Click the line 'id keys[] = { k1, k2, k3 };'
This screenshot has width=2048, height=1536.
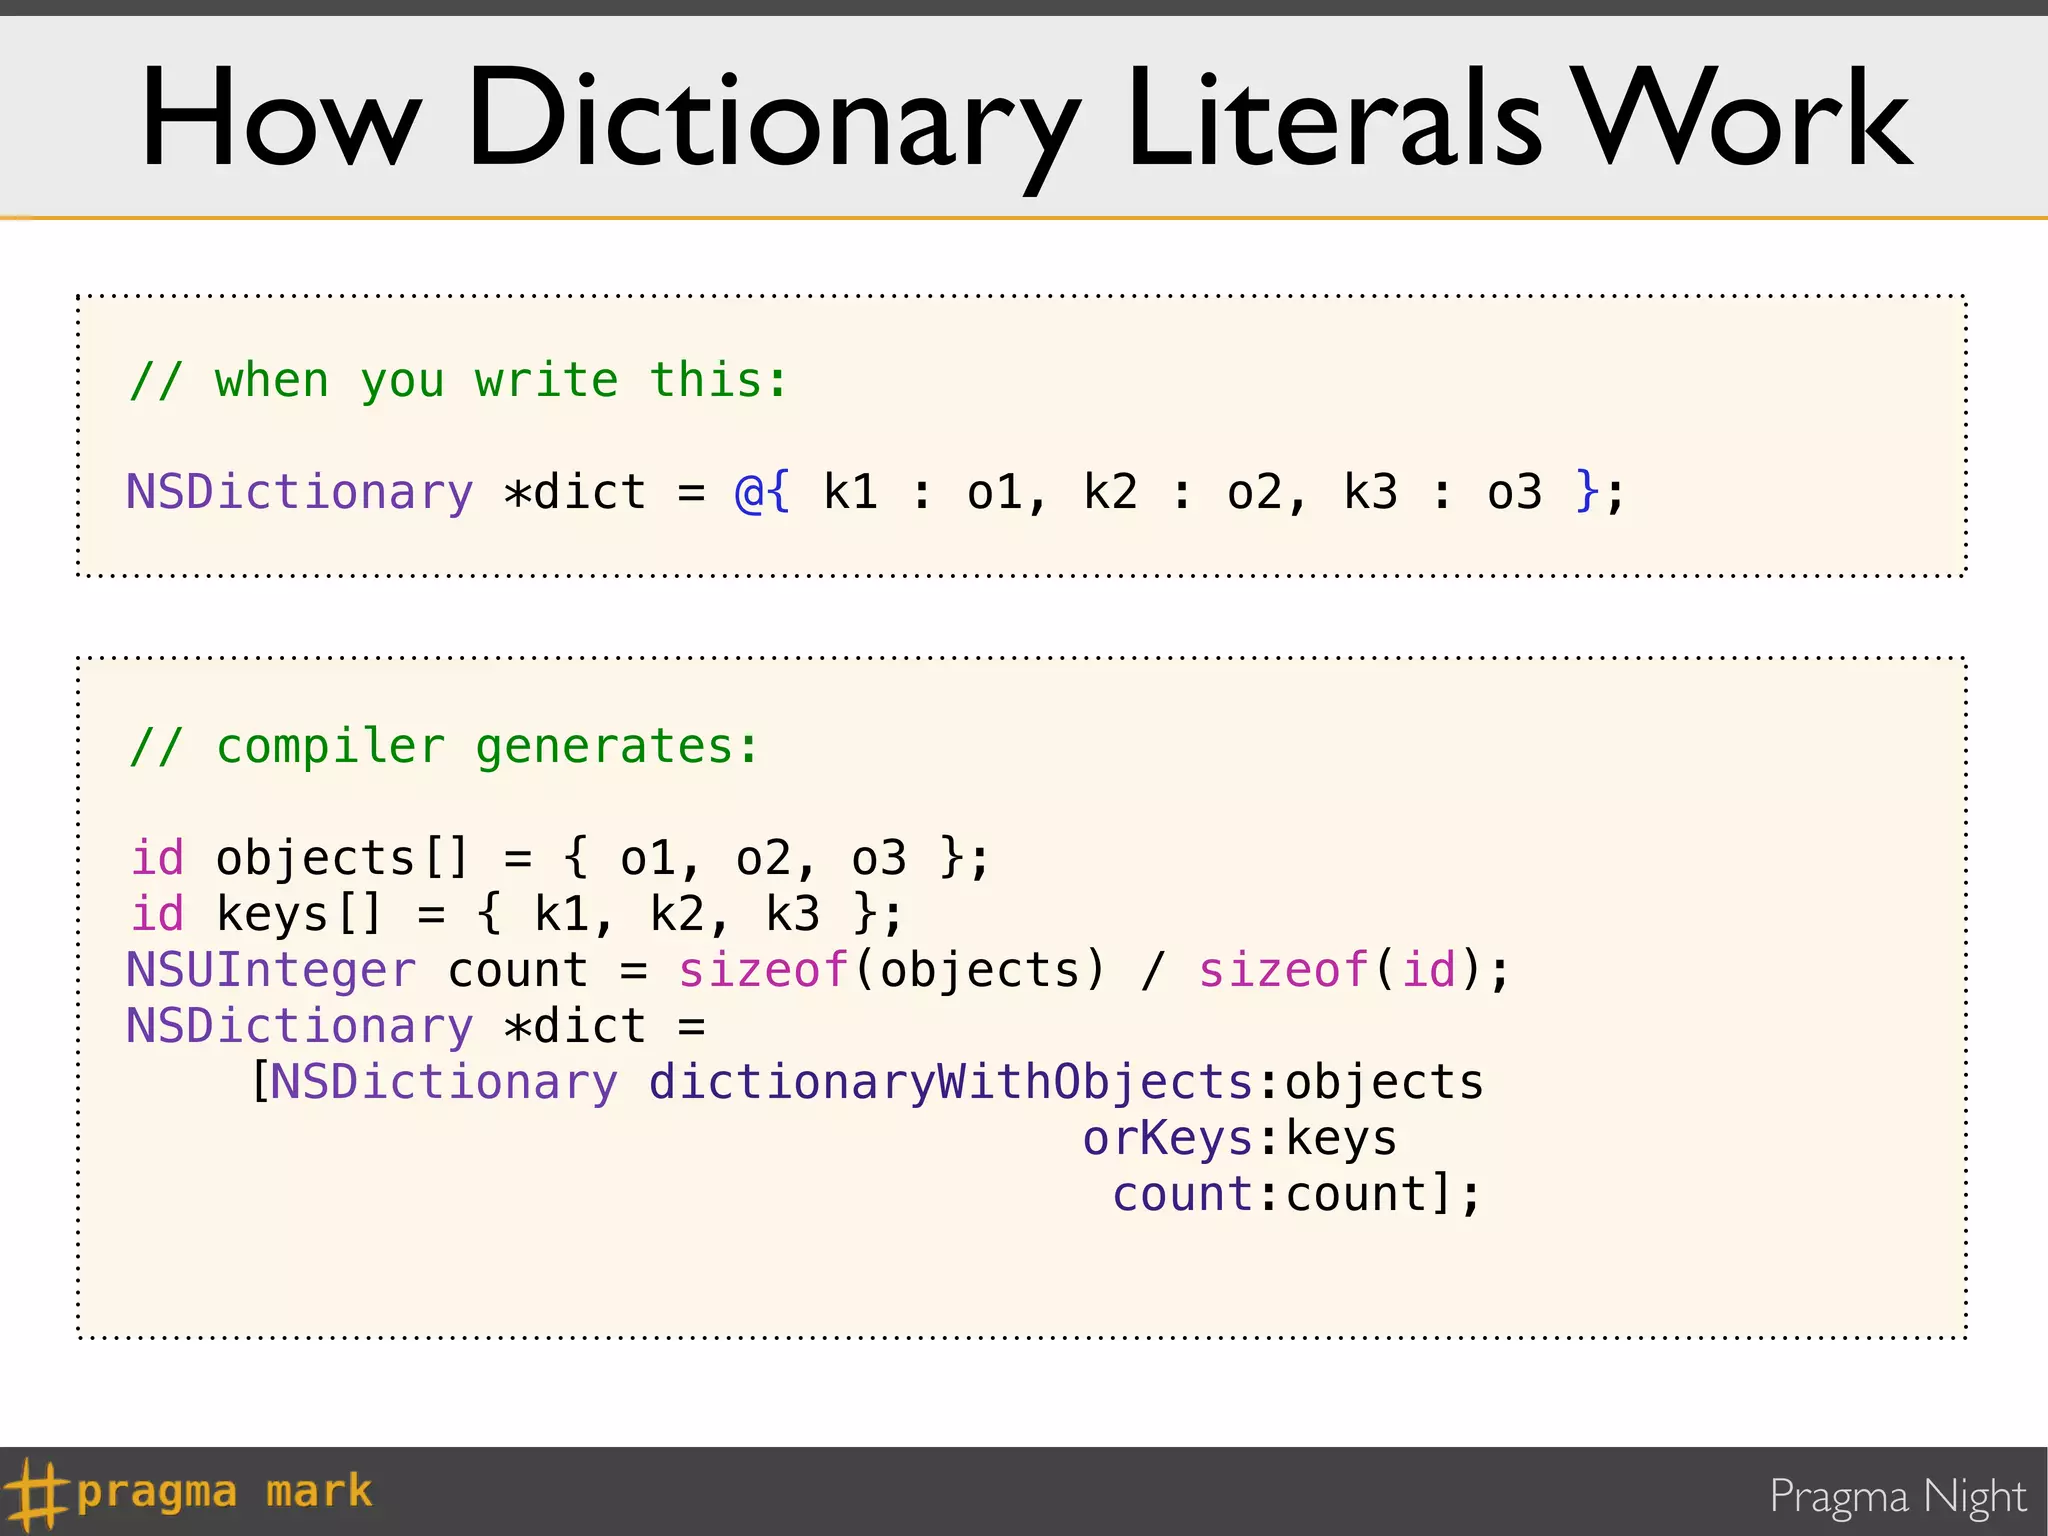point(517,914)
